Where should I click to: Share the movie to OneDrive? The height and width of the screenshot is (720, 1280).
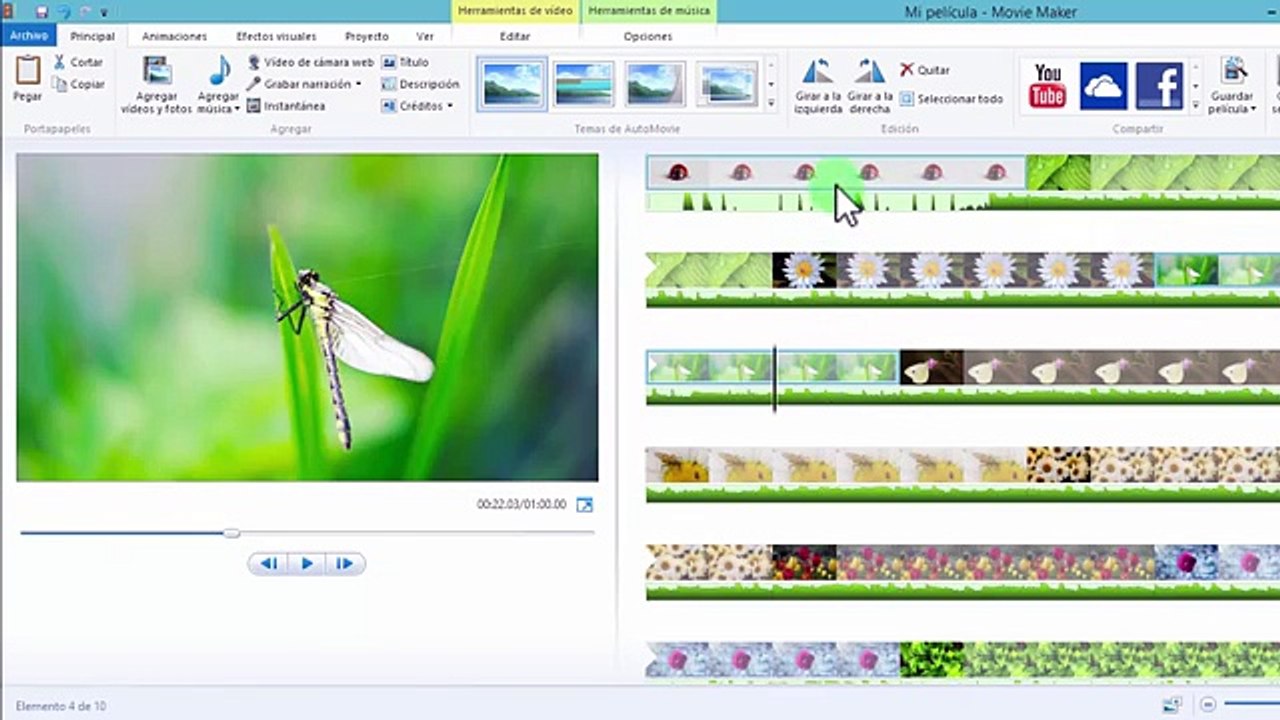pos(1104,85)
